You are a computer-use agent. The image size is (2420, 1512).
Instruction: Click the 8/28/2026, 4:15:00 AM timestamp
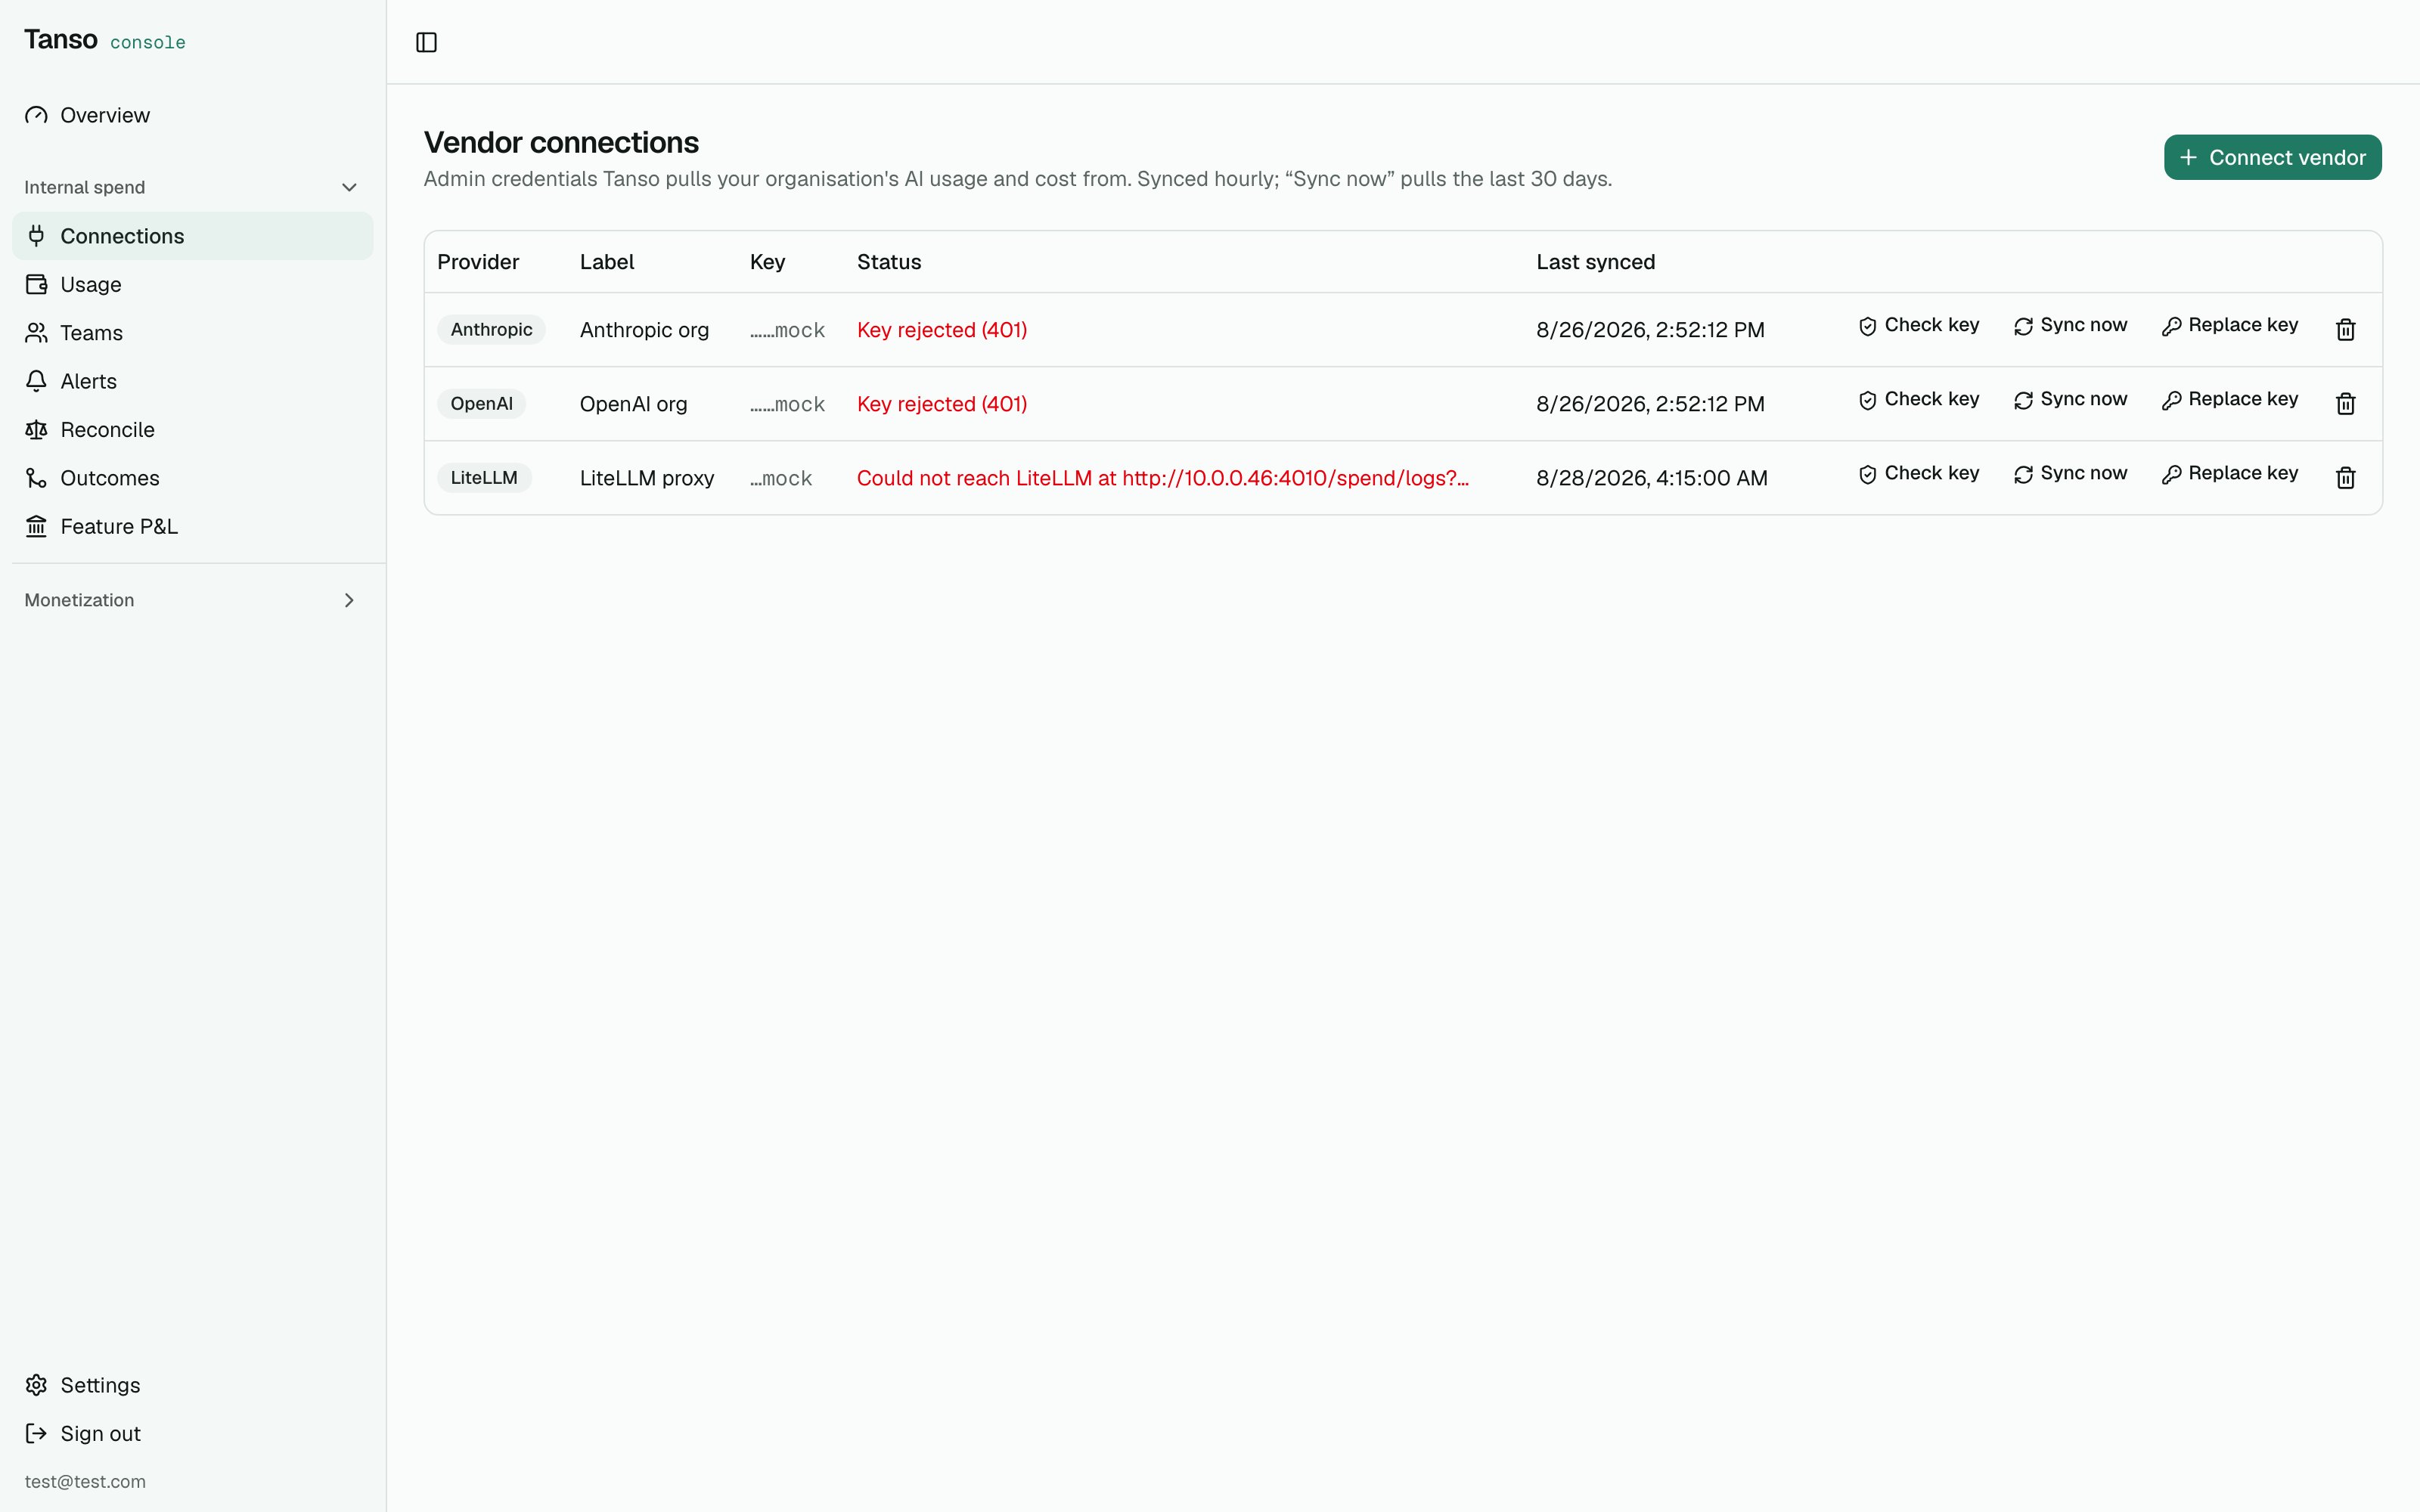pyautogui.click(x=1652, y=478)
